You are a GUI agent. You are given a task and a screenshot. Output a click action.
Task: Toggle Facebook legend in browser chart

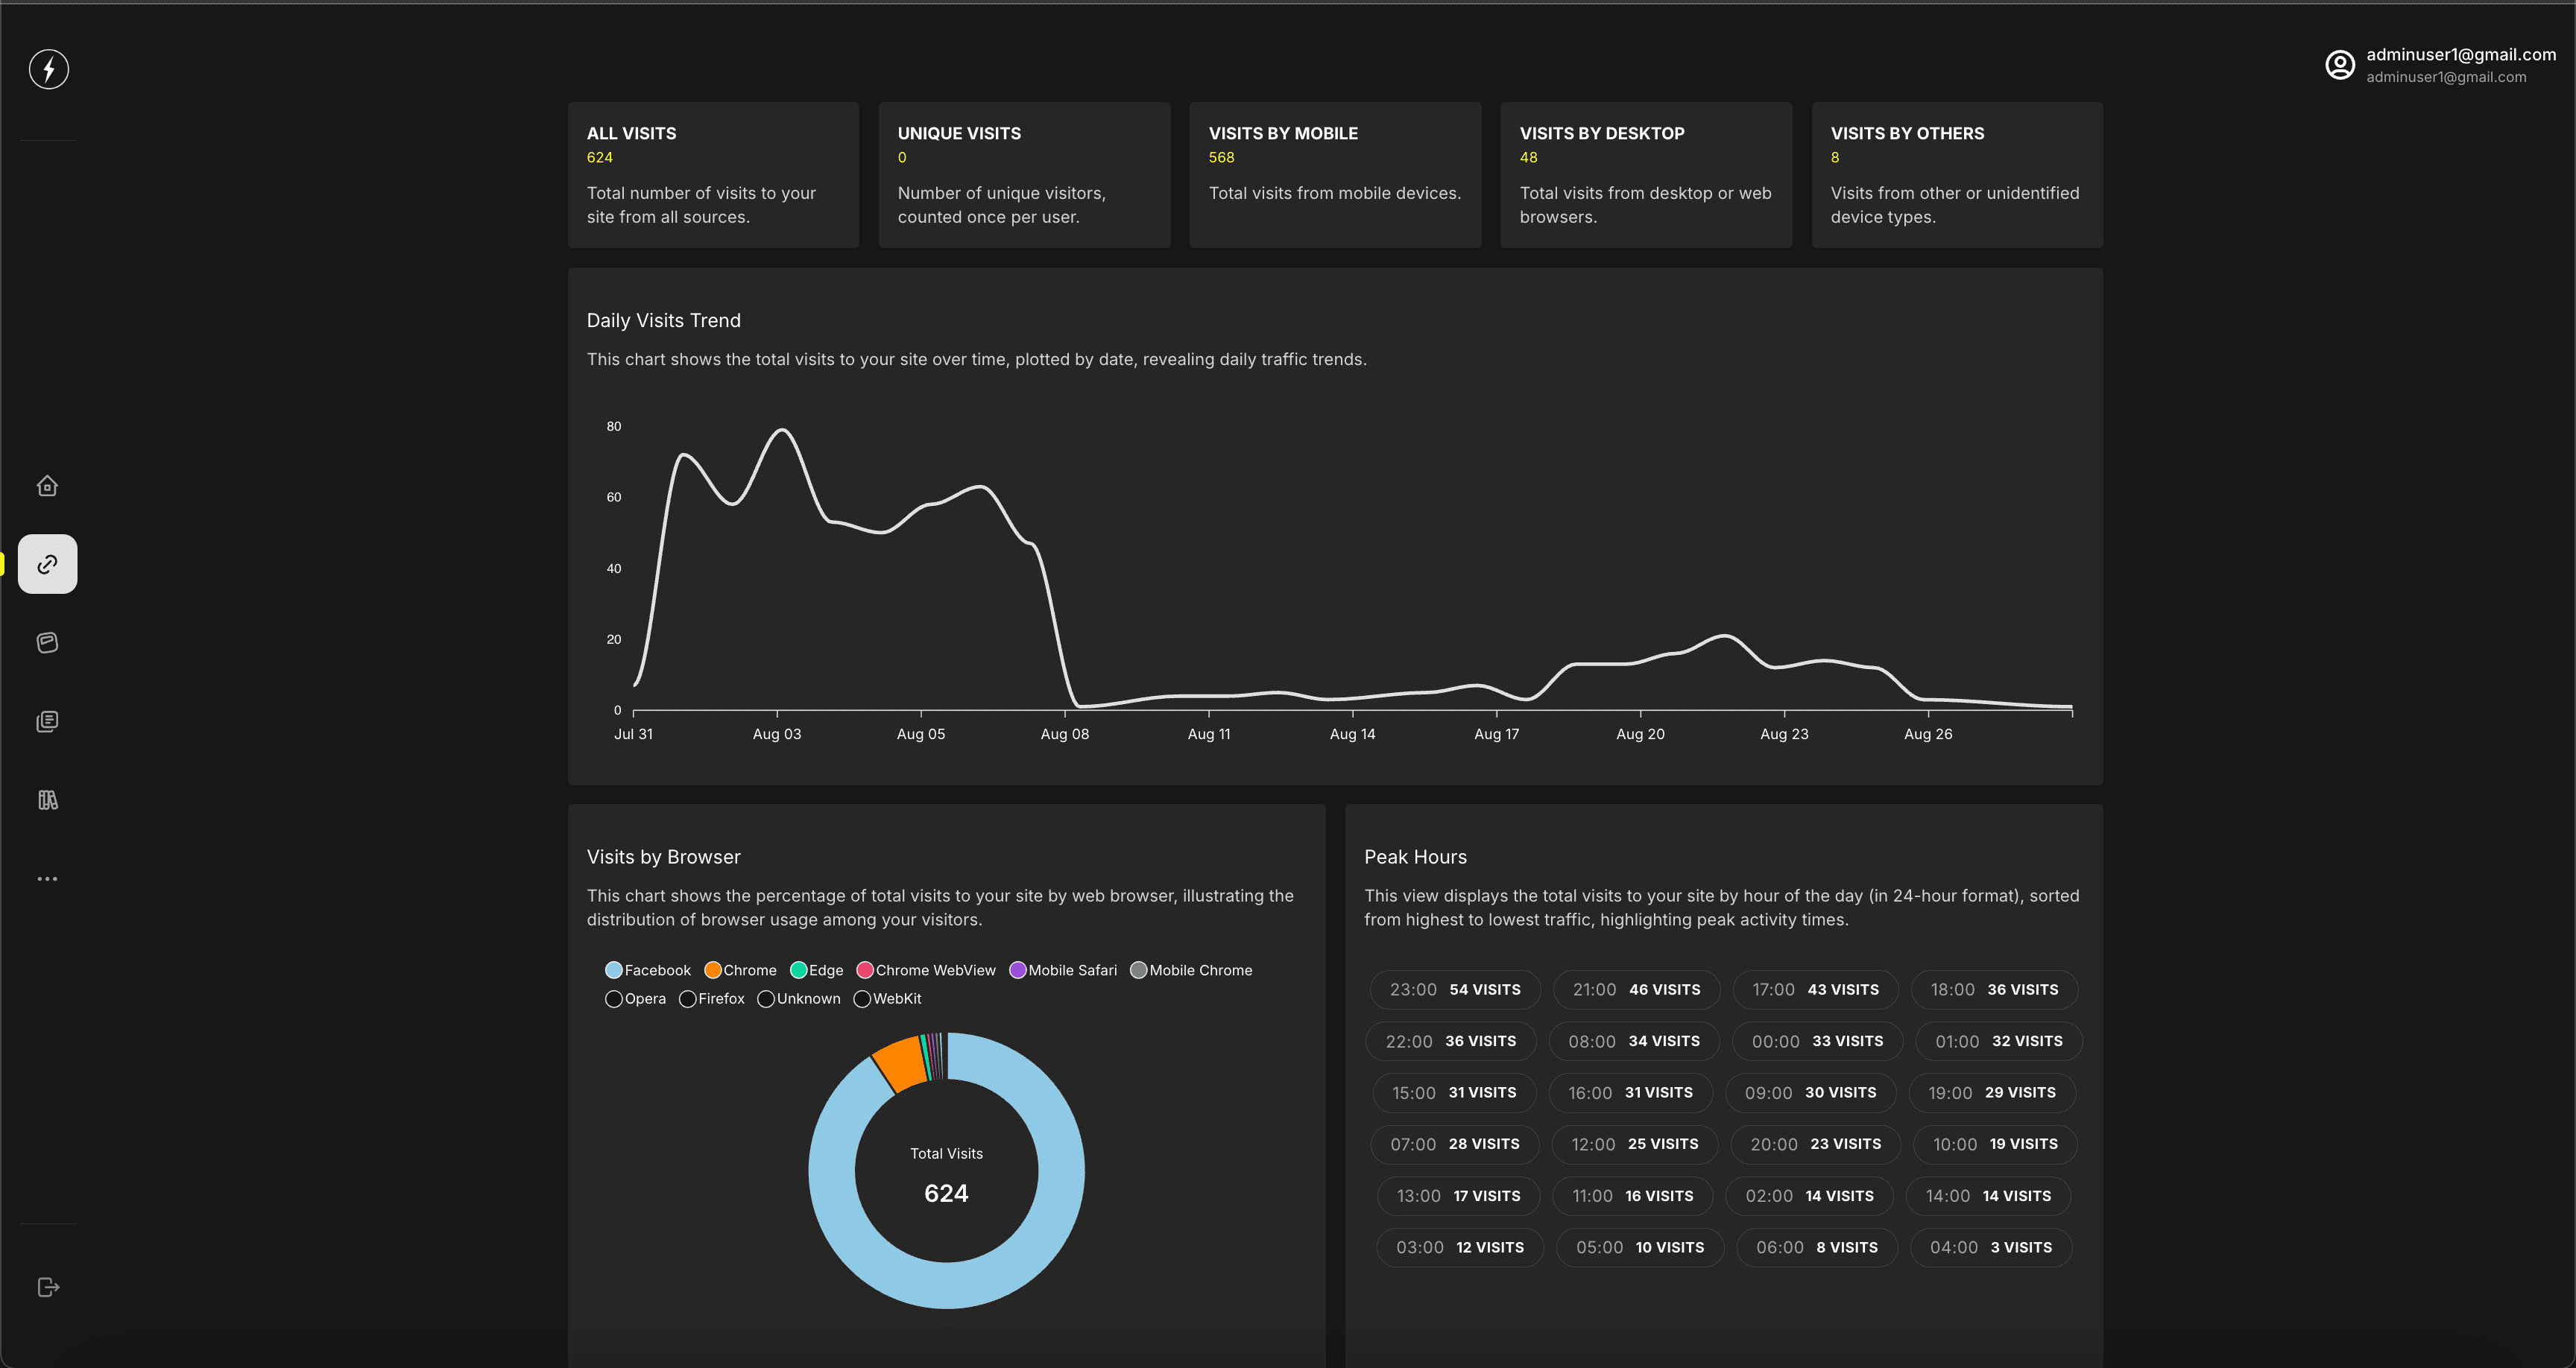click(x=648, y=970)
